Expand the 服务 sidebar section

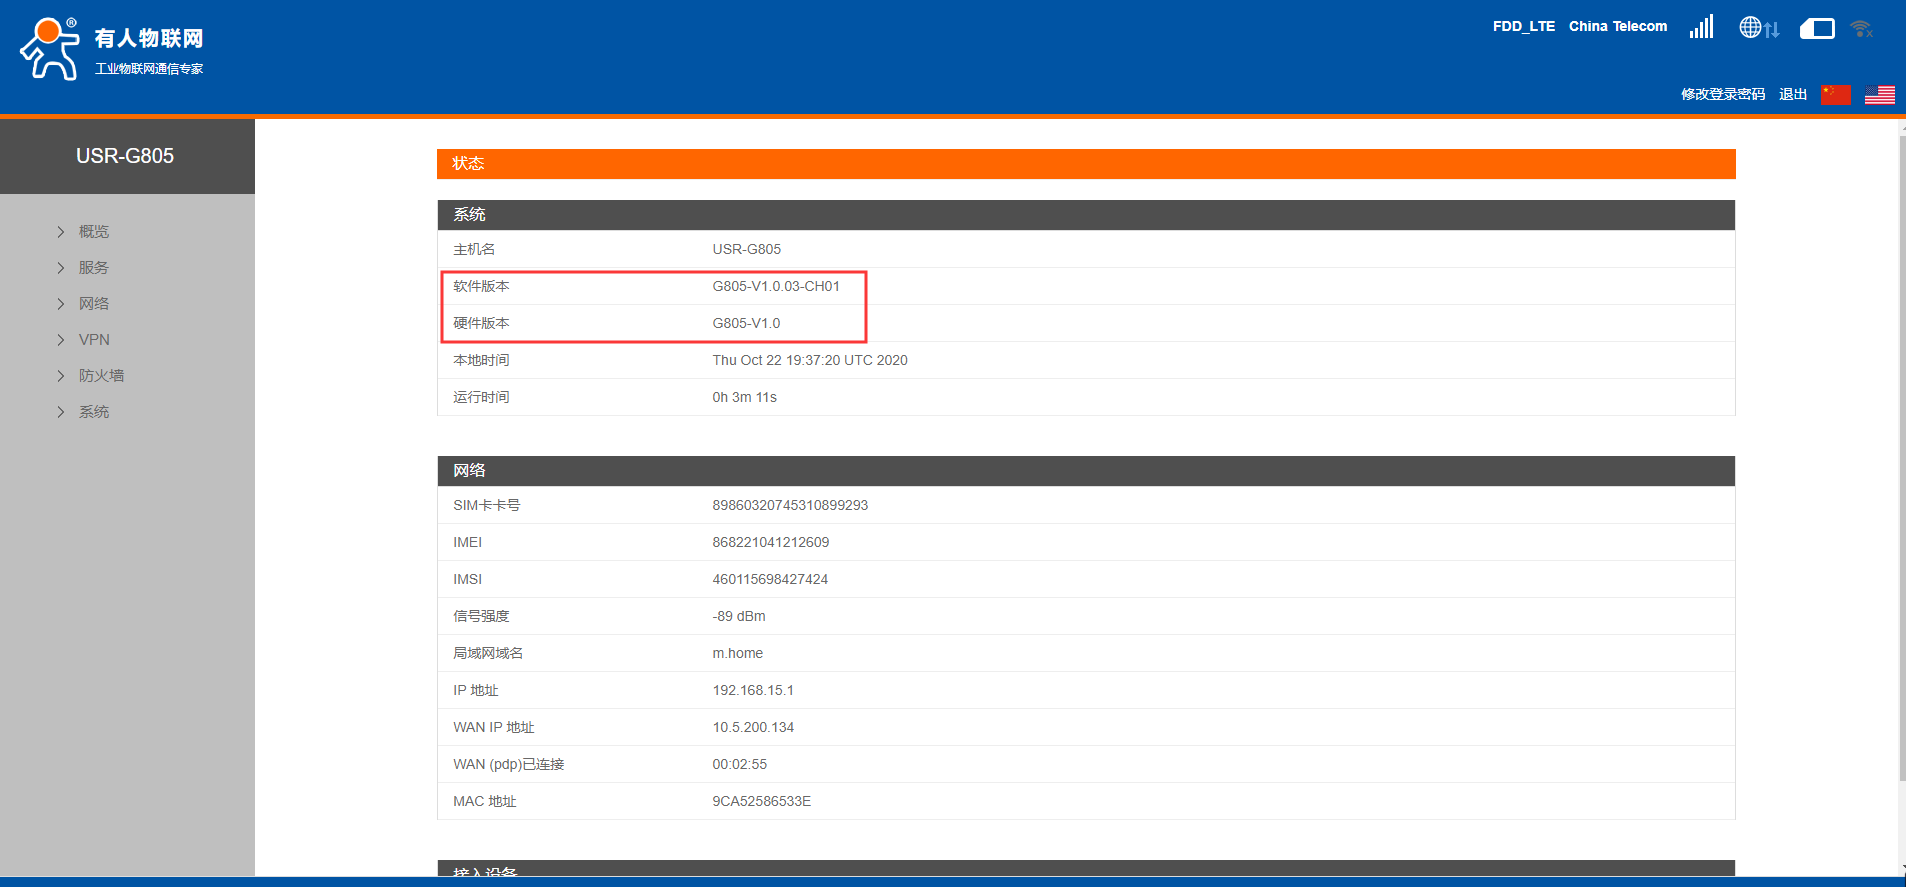pyautogui.click(x=94, y=268)
